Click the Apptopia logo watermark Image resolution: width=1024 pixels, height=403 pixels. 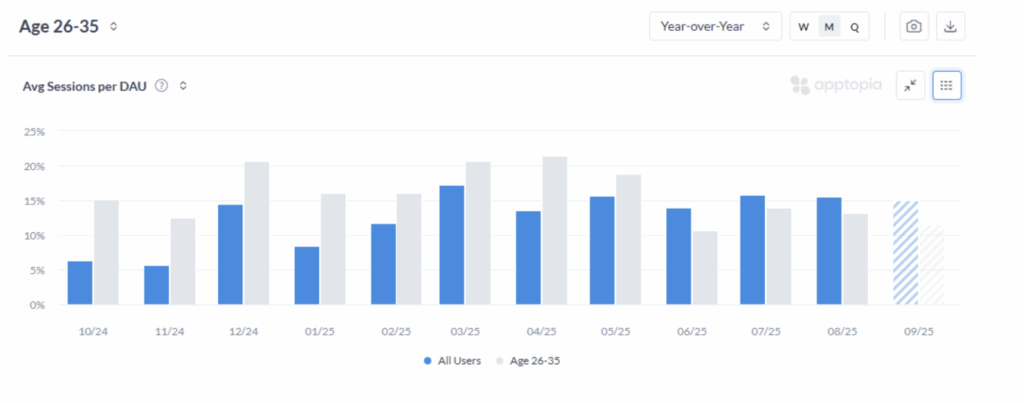click(x=835, y=85)
